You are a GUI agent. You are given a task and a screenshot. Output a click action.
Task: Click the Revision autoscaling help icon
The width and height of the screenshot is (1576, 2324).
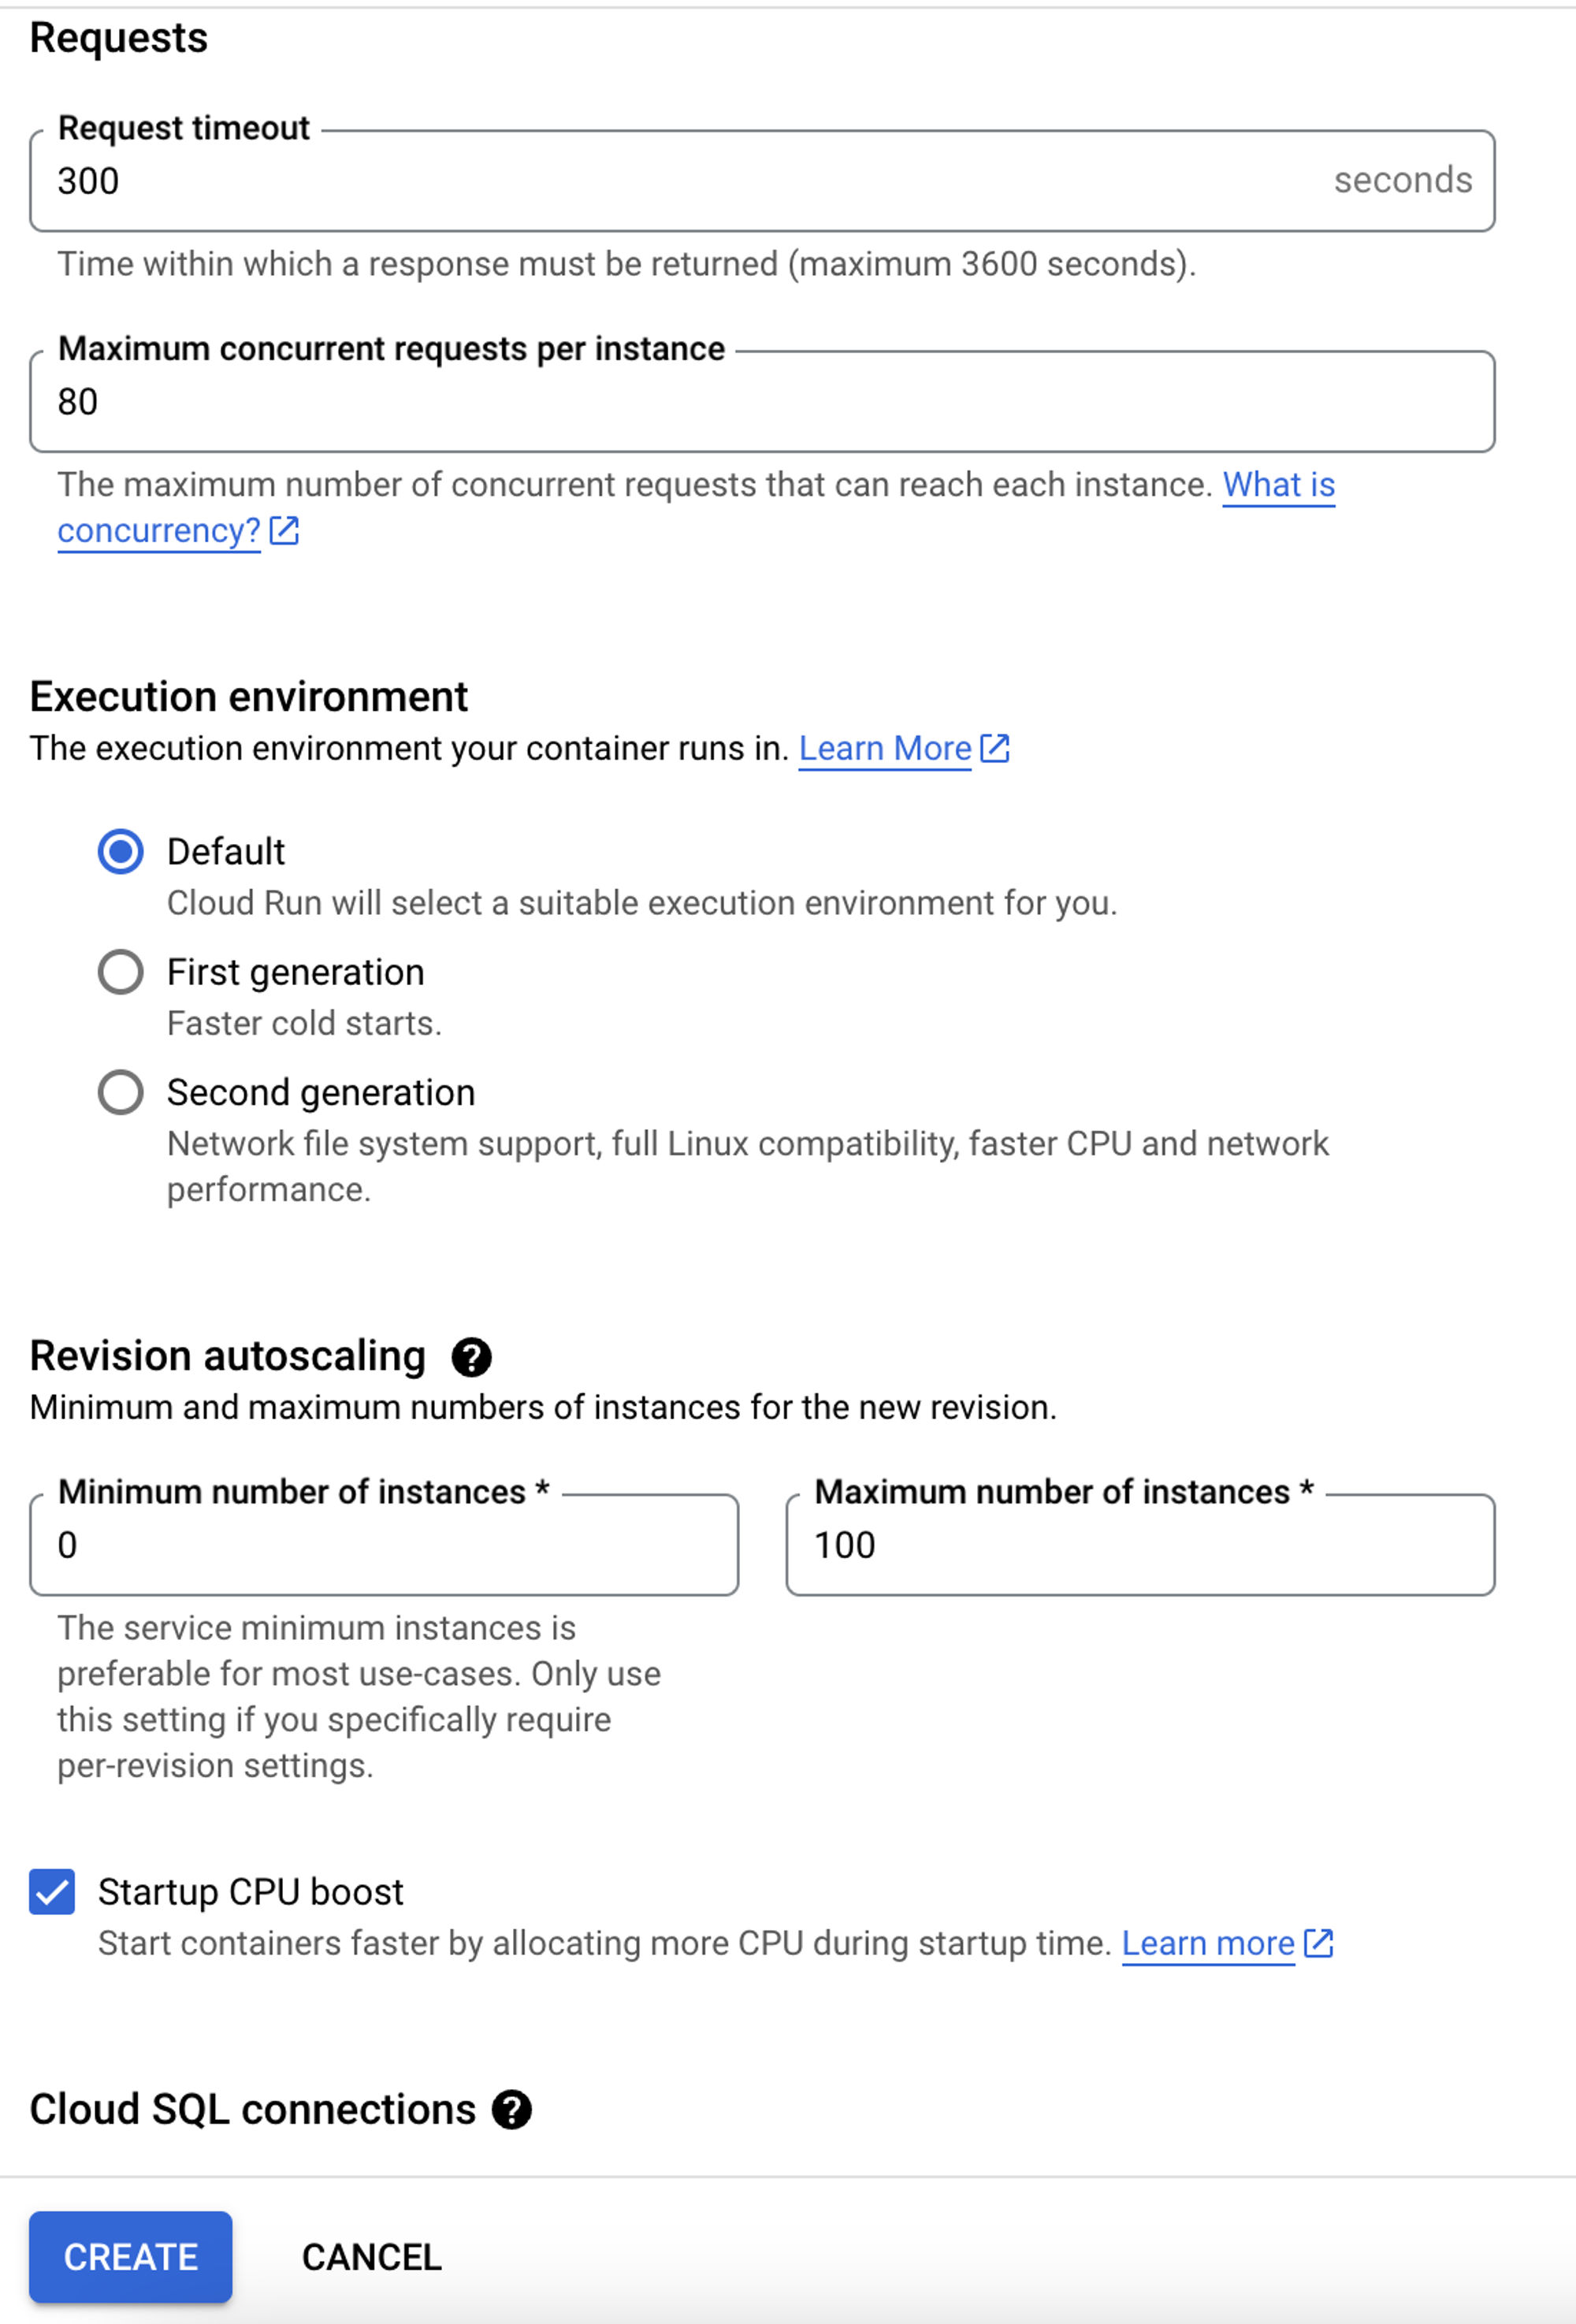point(471,1357)
